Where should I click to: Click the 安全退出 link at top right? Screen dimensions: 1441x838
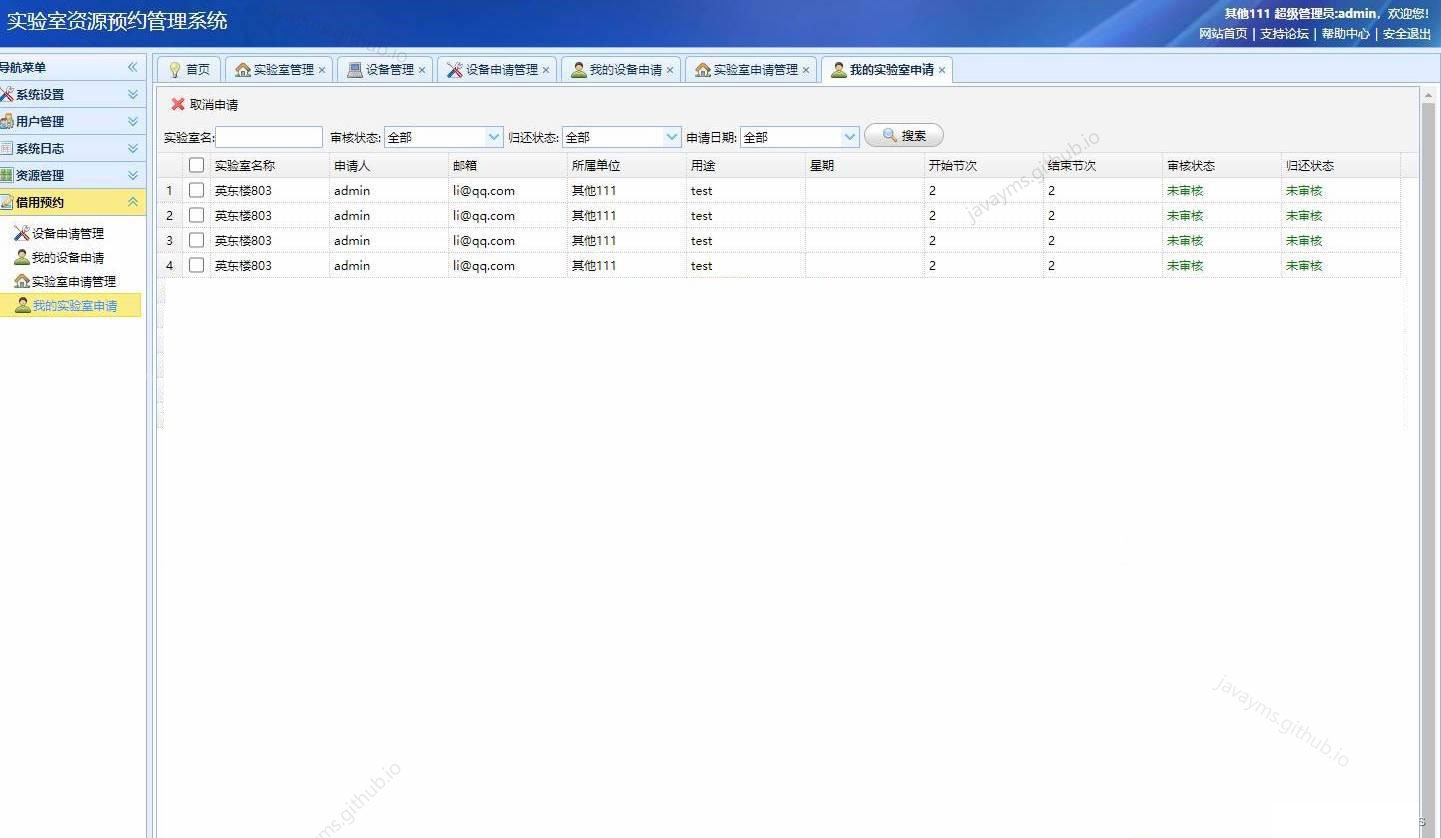tap(1407, 33)
